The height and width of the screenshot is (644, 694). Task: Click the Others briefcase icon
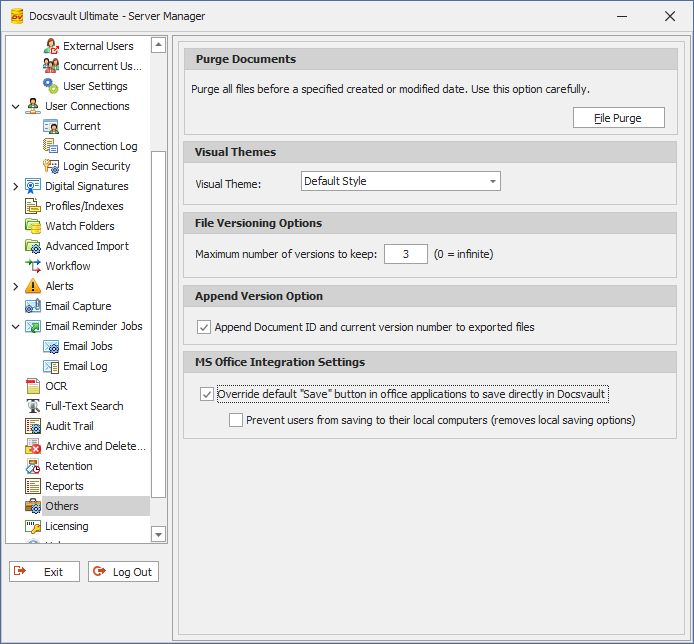[x=33, y=506]
